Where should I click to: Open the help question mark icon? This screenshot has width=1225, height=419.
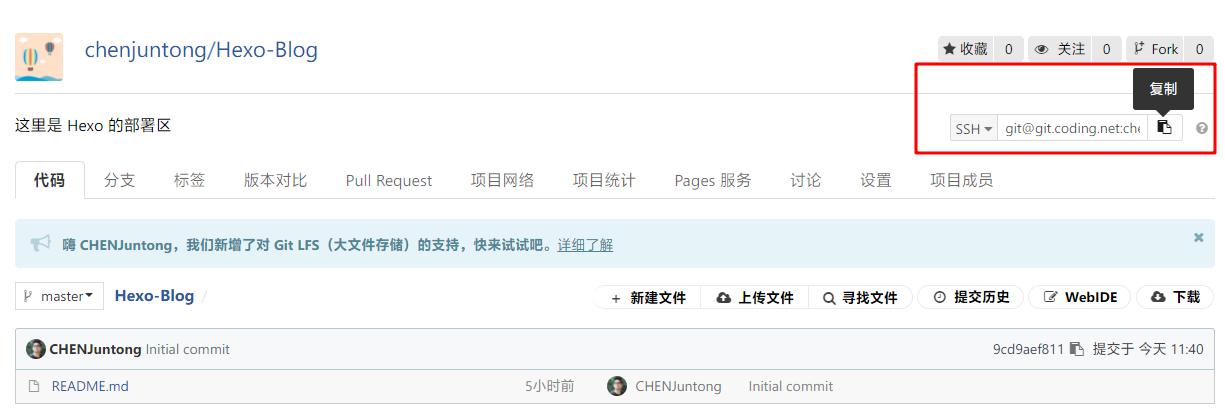tap(1201, 128)
